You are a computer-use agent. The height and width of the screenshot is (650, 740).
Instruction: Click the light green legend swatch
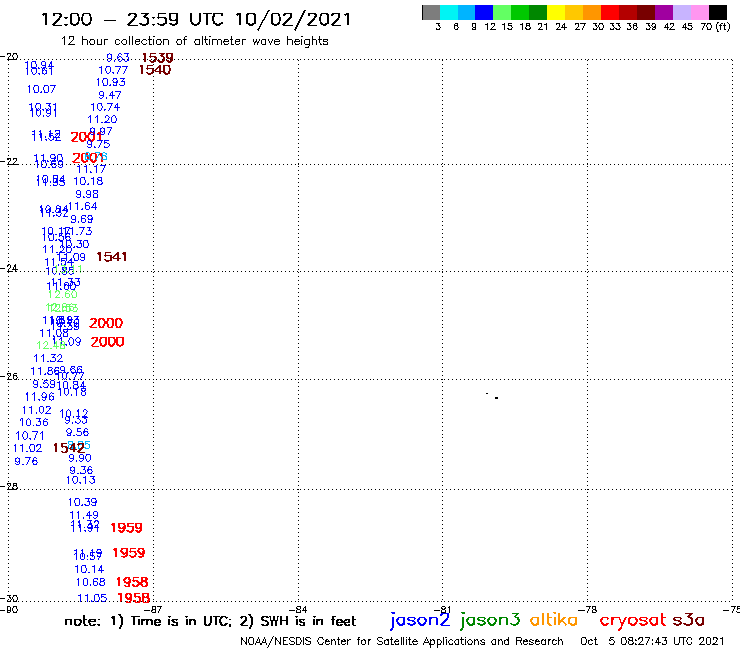[x=503, y=12]
